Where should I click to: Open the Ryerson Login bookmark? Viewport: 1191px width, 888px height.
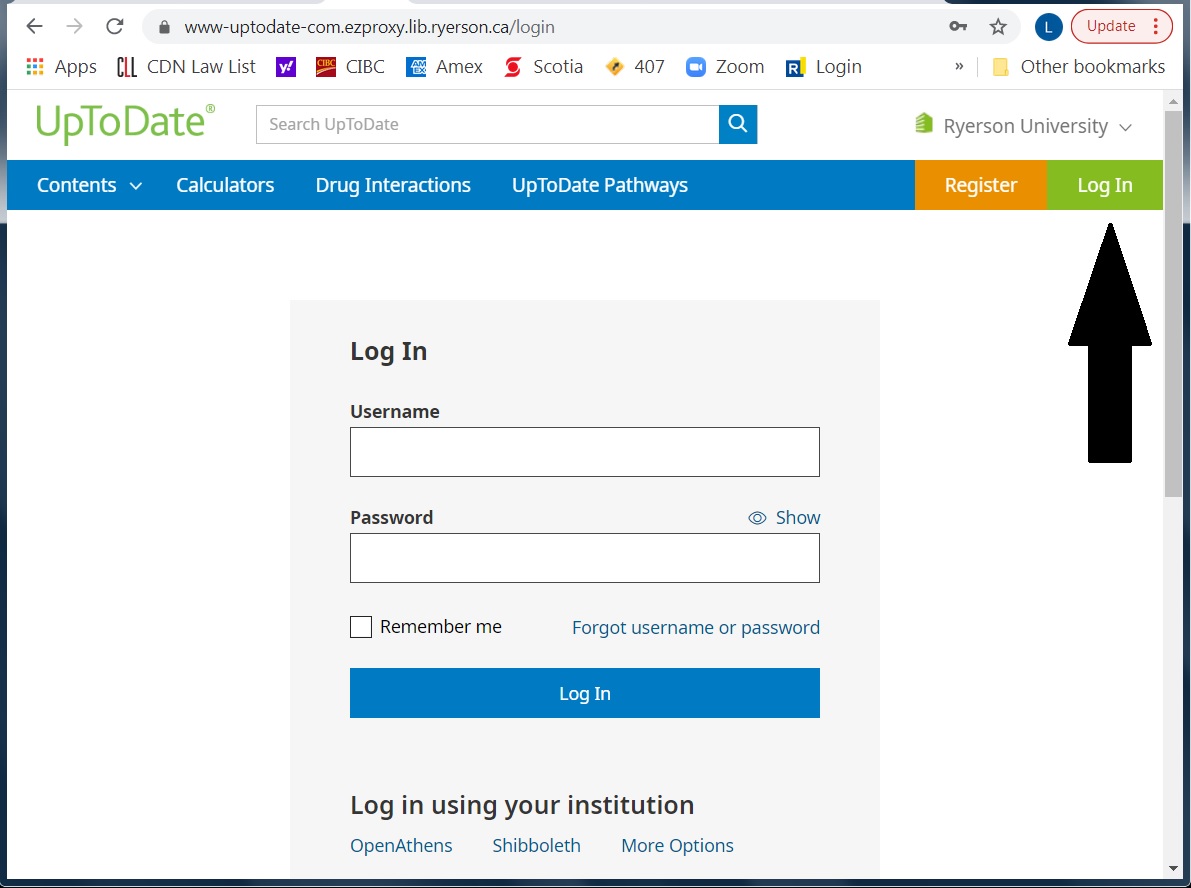pyautogui.click(x=824, y=67)
